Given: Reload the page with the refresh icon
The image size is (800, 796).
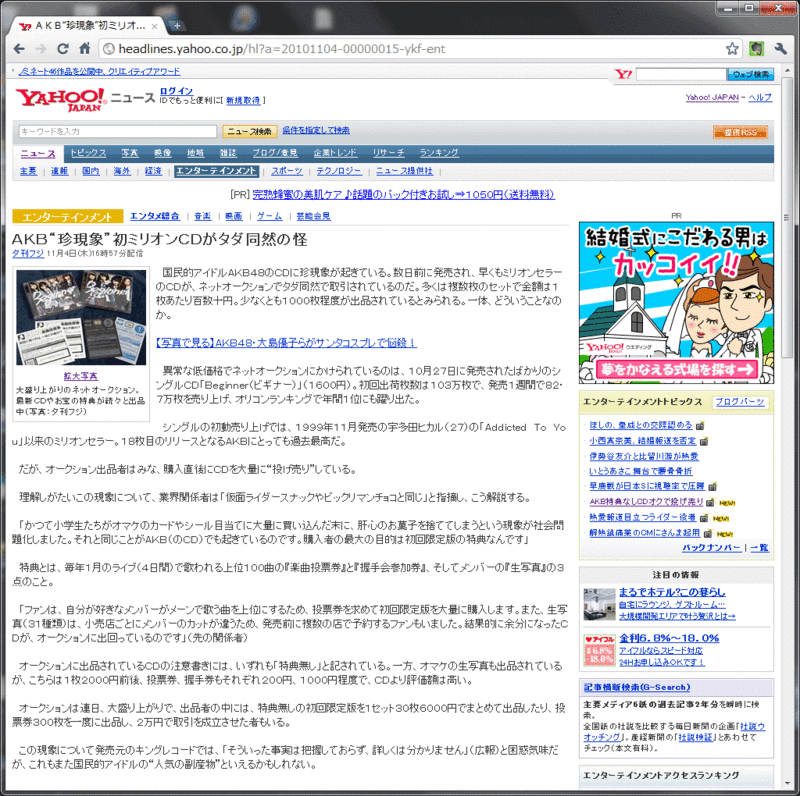Looking at the screenshot, I should [x=63, y=48].
